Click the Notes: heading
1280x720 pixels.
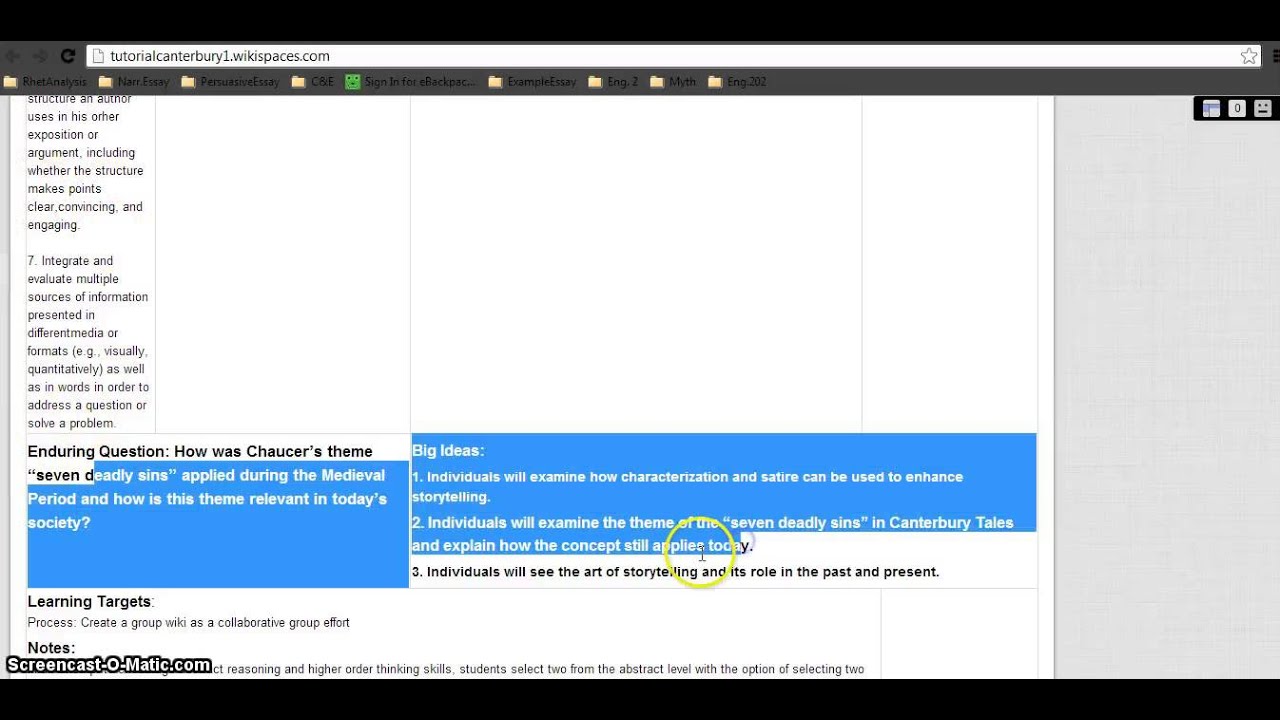tap(51, 648)
